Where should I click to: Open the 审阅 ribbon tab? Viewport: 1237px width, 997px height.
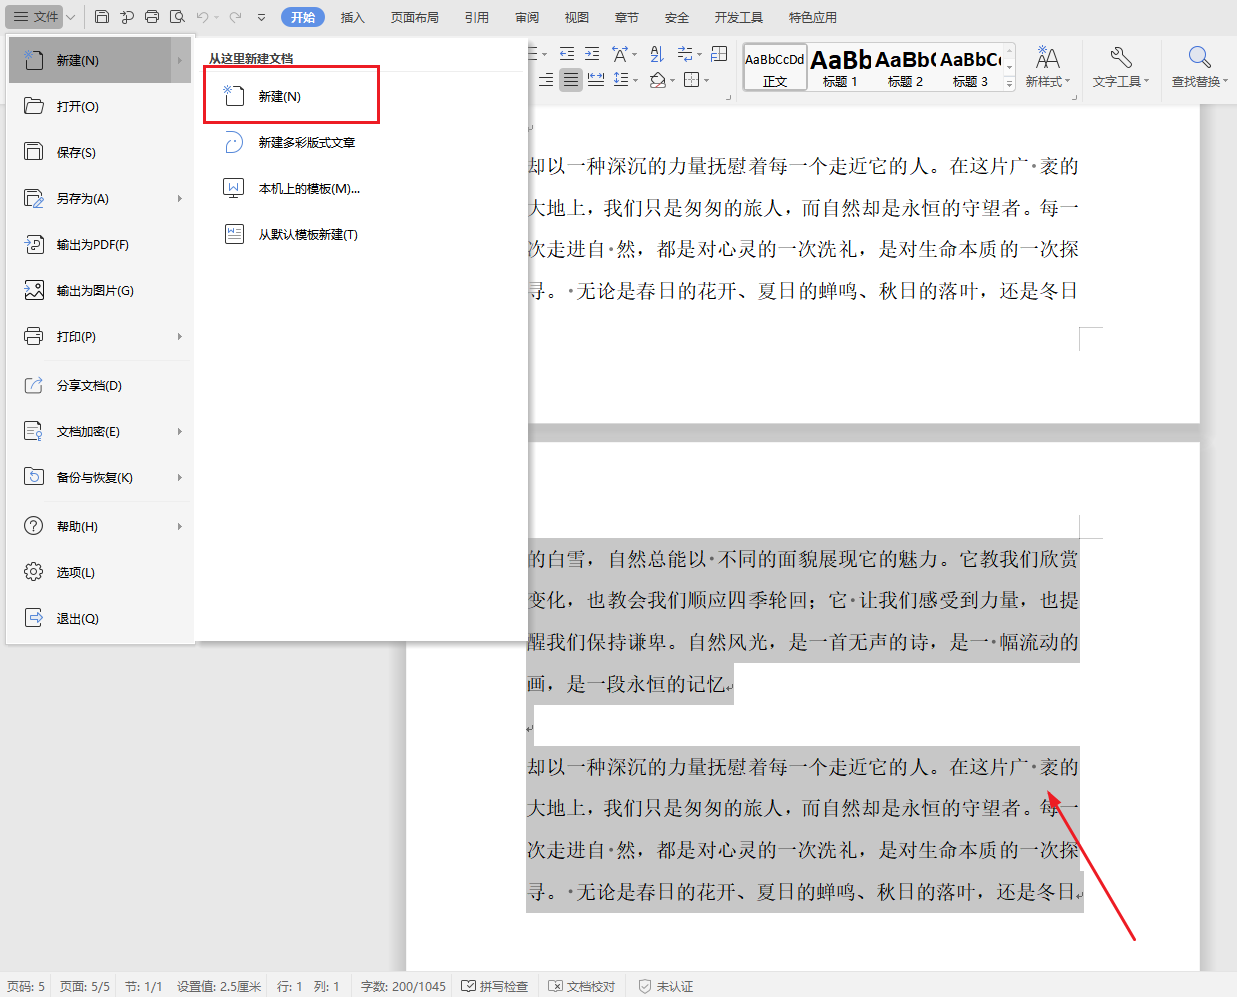tap(527, 16)
